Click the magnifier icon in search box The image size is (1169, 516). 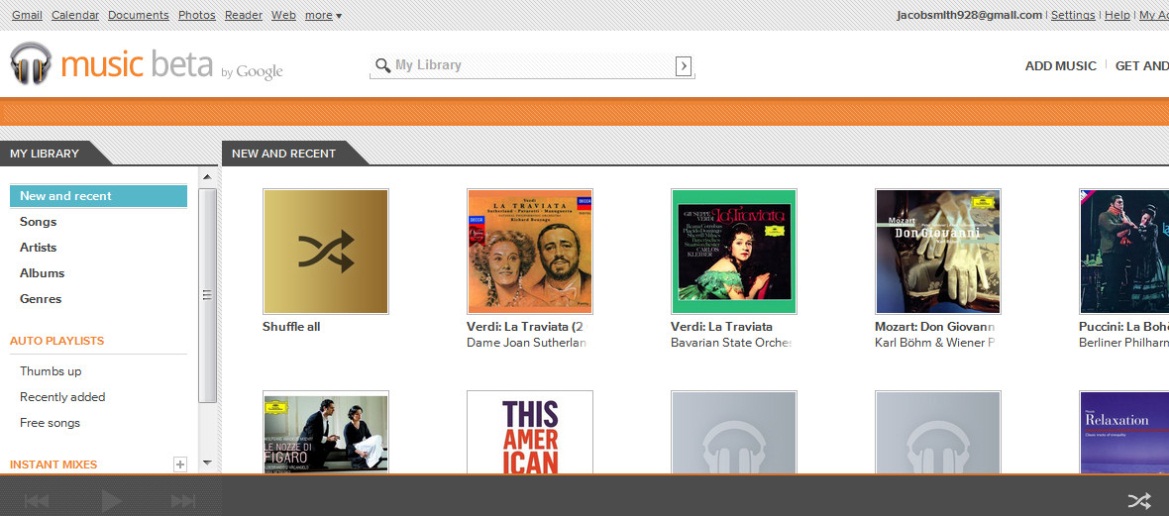(x=383, y=66)
